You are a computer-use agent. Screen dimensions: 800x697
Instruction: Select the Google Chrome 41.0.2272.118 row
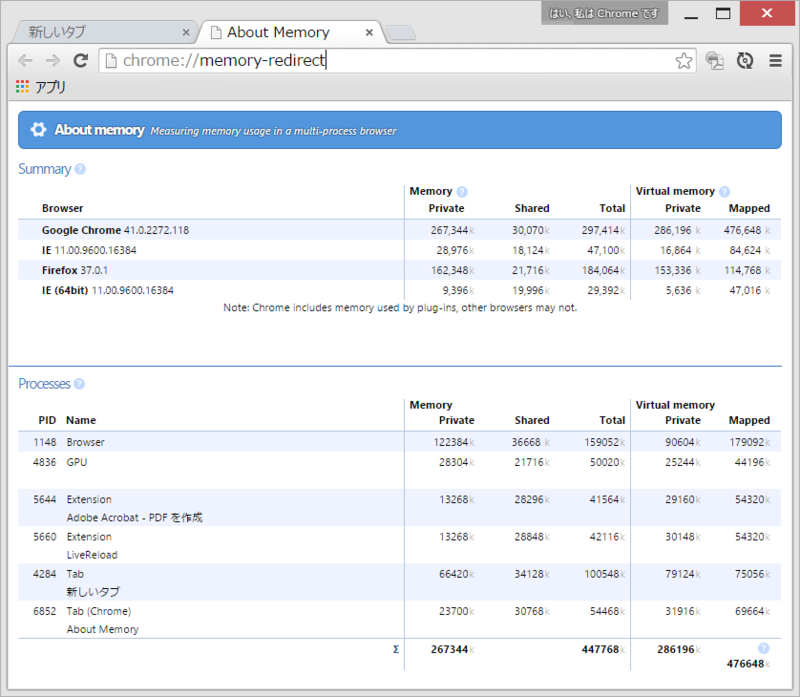click(399, 230)
